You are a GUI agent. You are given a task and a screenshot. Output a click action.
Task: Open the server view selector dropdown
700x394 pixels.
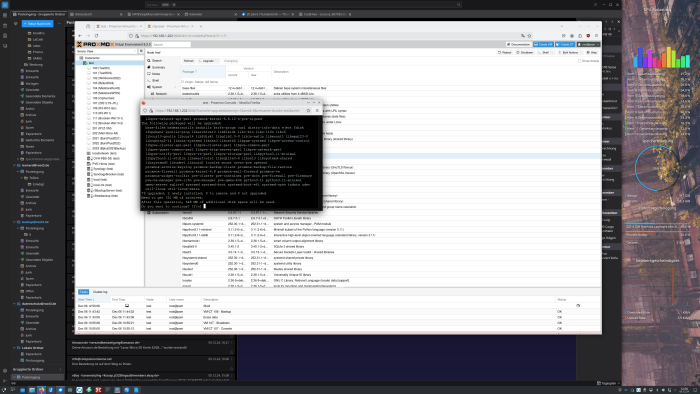click(106, 51)
